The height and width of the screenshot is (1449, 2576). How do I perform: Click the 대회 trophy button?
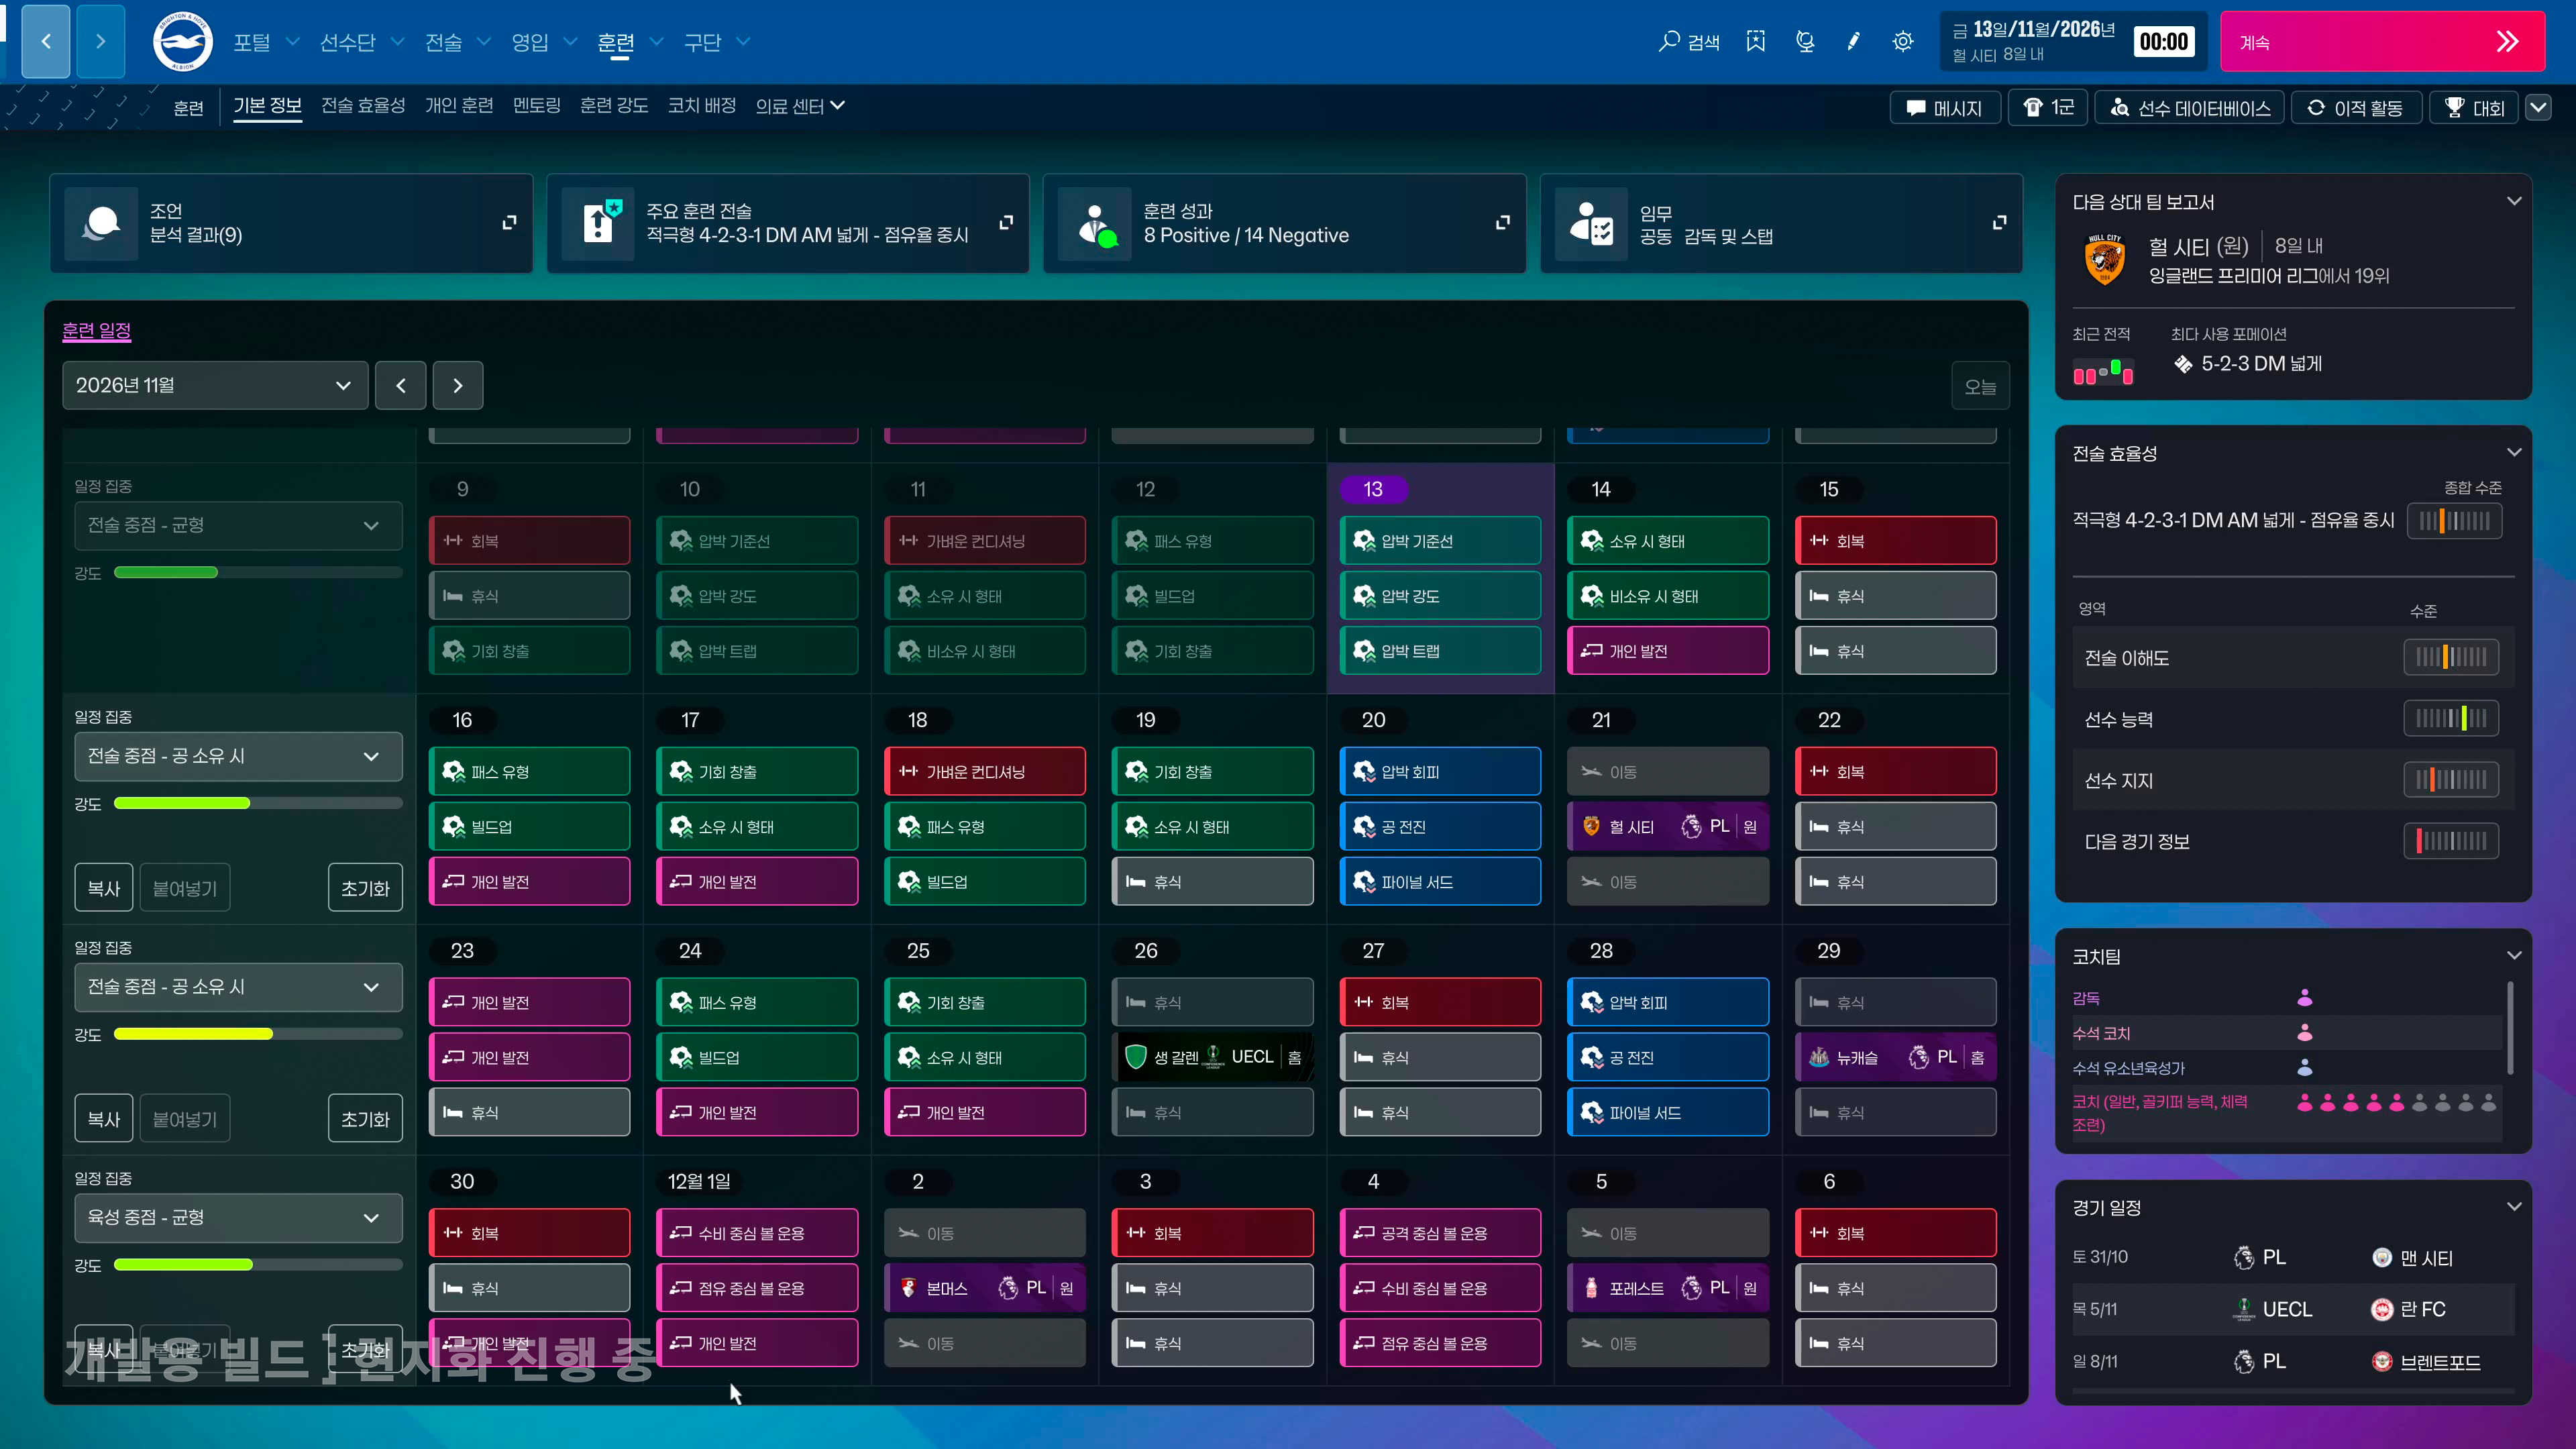2475,108
